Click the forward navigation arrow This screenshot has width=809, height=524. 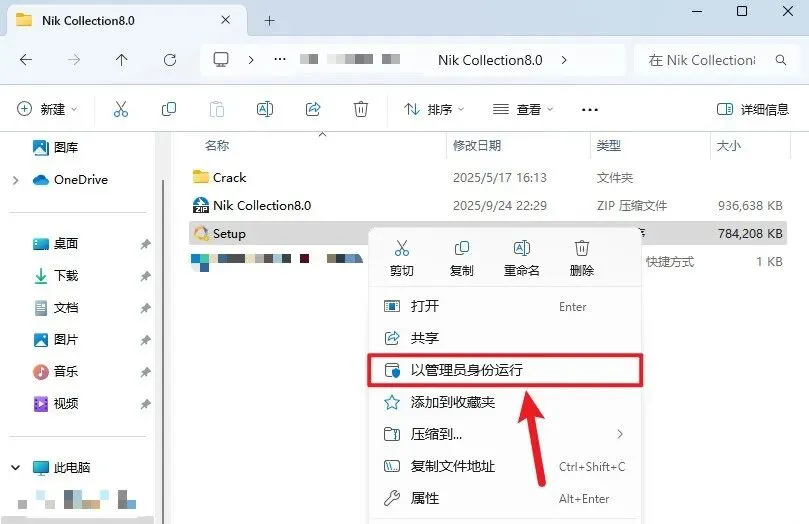point(74,60)
